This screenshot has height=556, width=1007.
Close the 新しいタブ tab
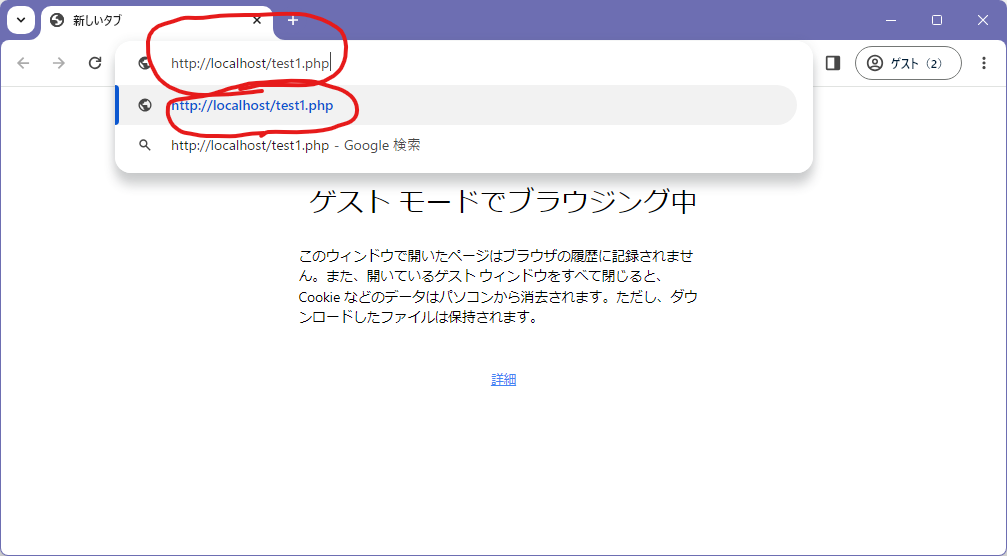257,20
